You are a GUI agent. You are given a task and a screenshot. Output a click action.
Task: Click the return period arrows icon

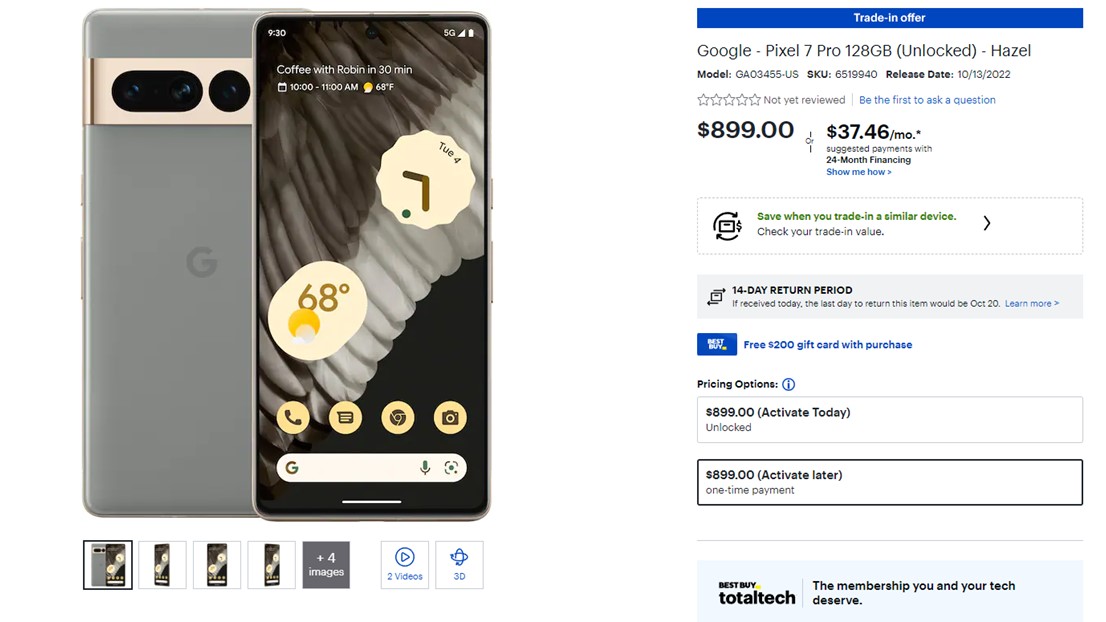tap(716, 297)
